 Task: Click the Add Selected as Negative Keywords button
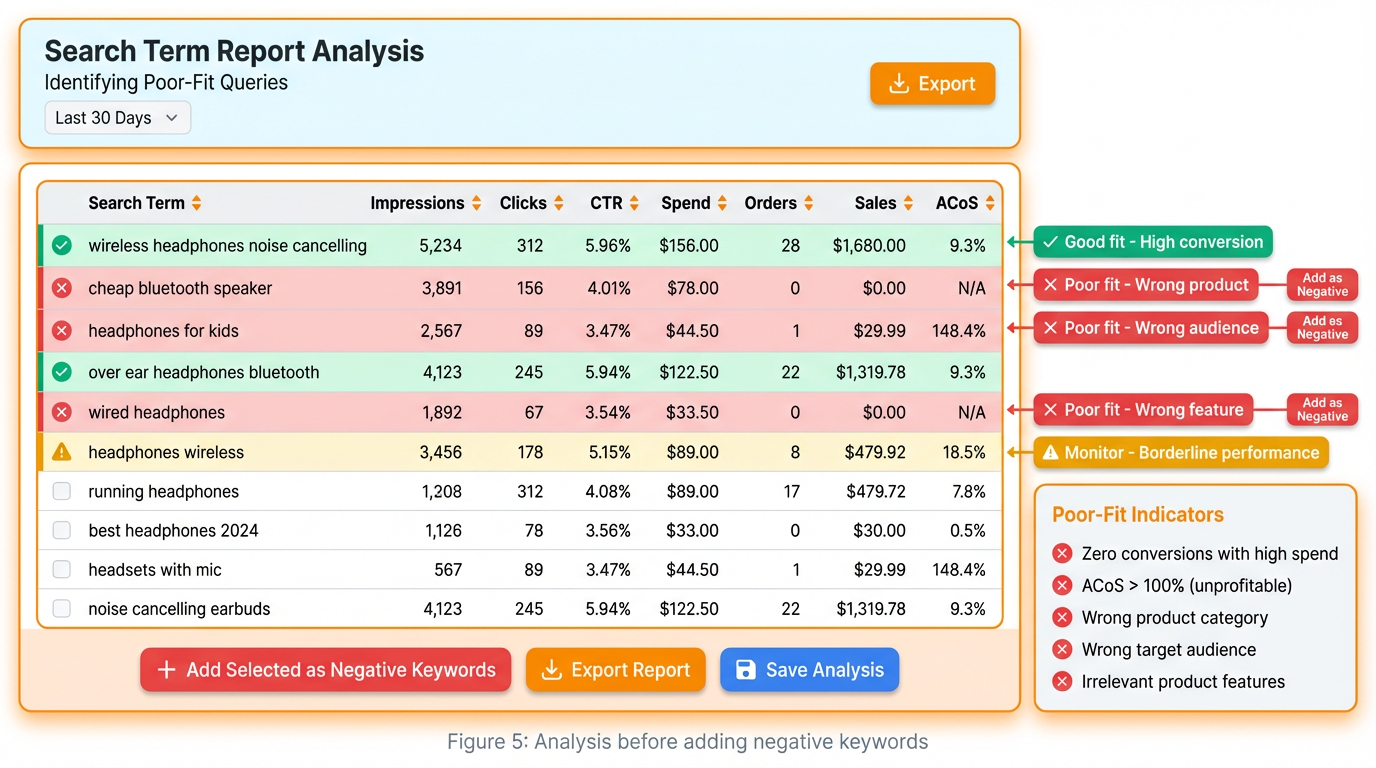(325, 670)
